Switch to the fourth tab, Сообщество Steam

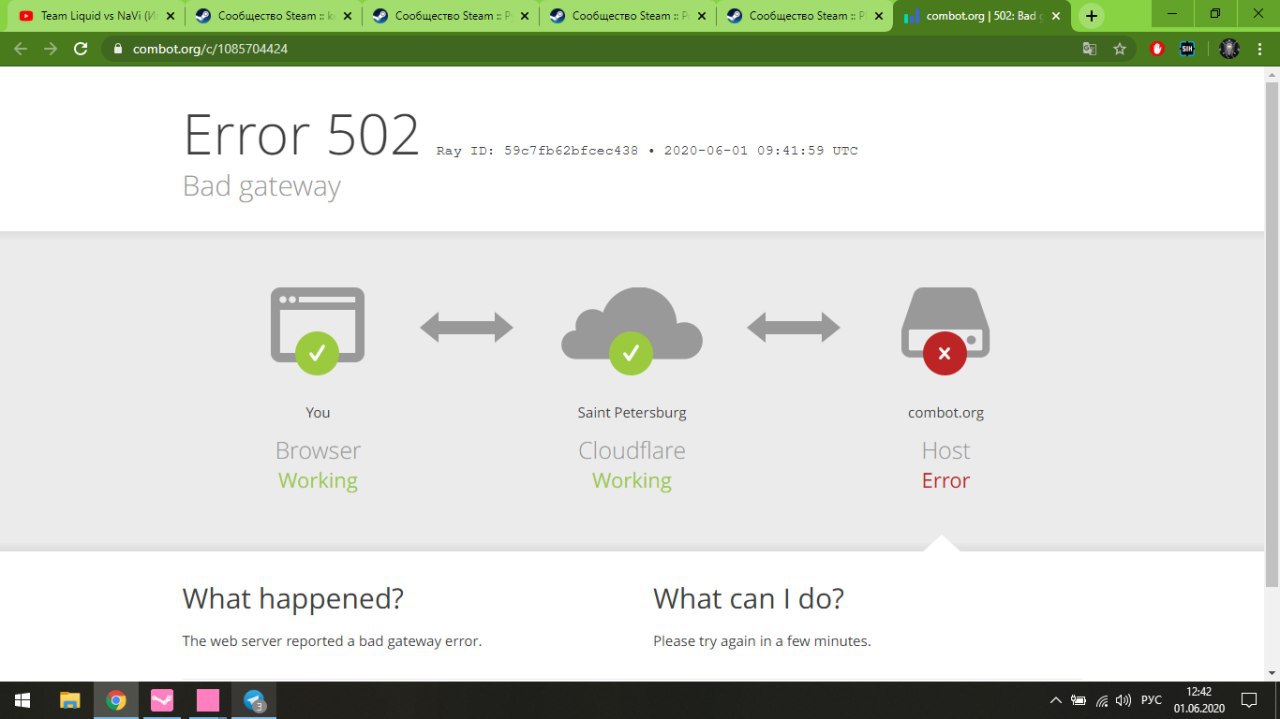627,16
